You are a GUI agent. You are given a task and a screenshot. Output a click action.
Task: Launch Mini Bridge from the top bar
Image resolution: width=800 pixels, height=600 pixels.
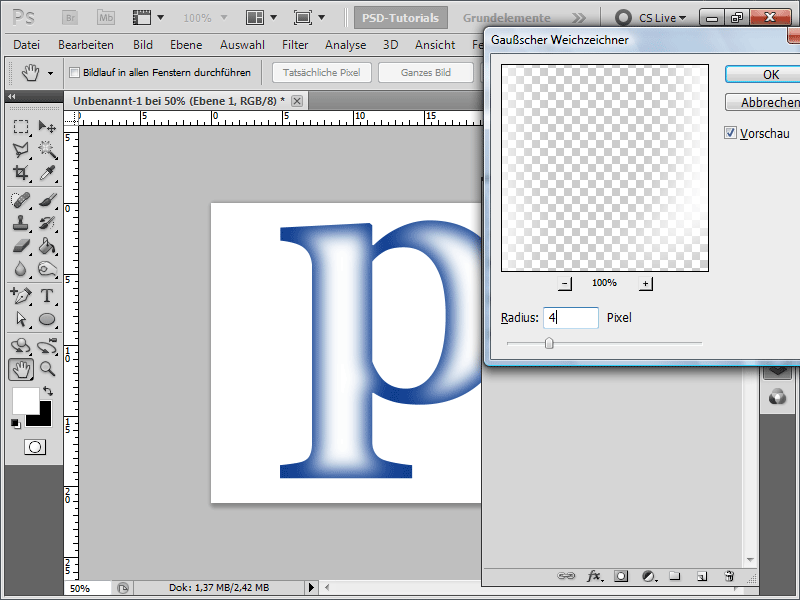tap(106, 18)
